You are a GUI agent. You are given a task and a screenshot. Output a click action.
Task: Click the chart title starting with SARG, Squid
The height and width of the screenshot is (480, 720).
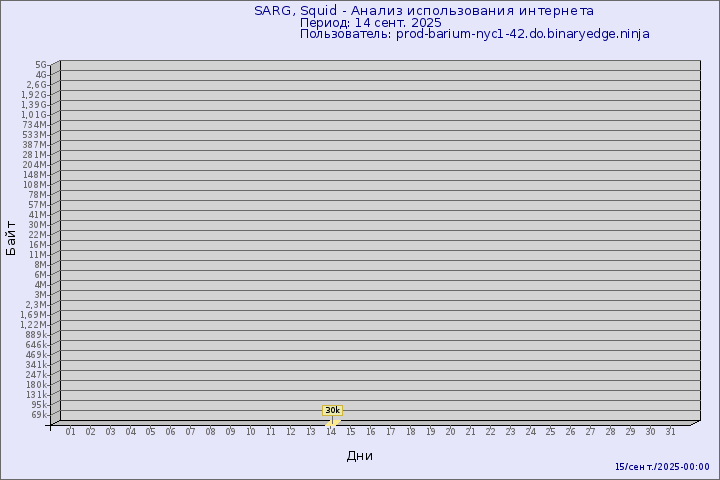point(423,11)
